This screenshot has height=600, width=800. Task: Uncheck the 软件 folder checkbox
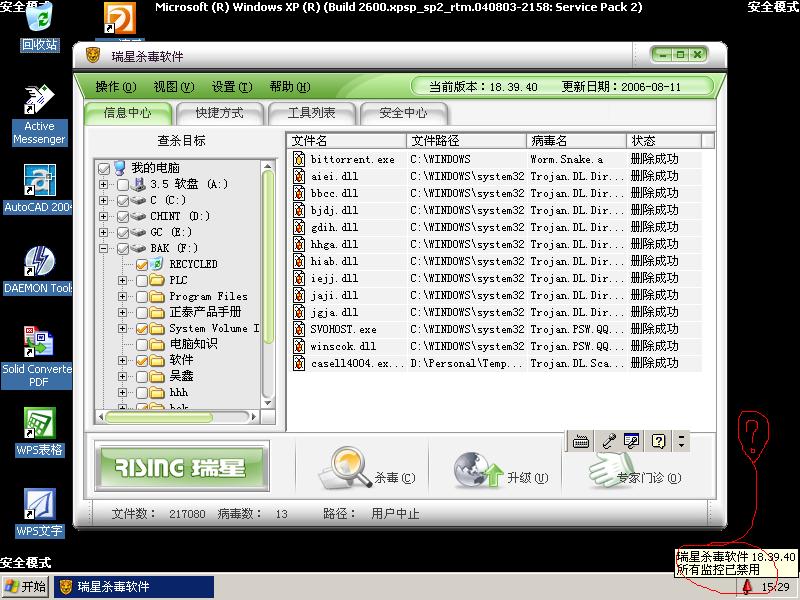tap(142, 361)
